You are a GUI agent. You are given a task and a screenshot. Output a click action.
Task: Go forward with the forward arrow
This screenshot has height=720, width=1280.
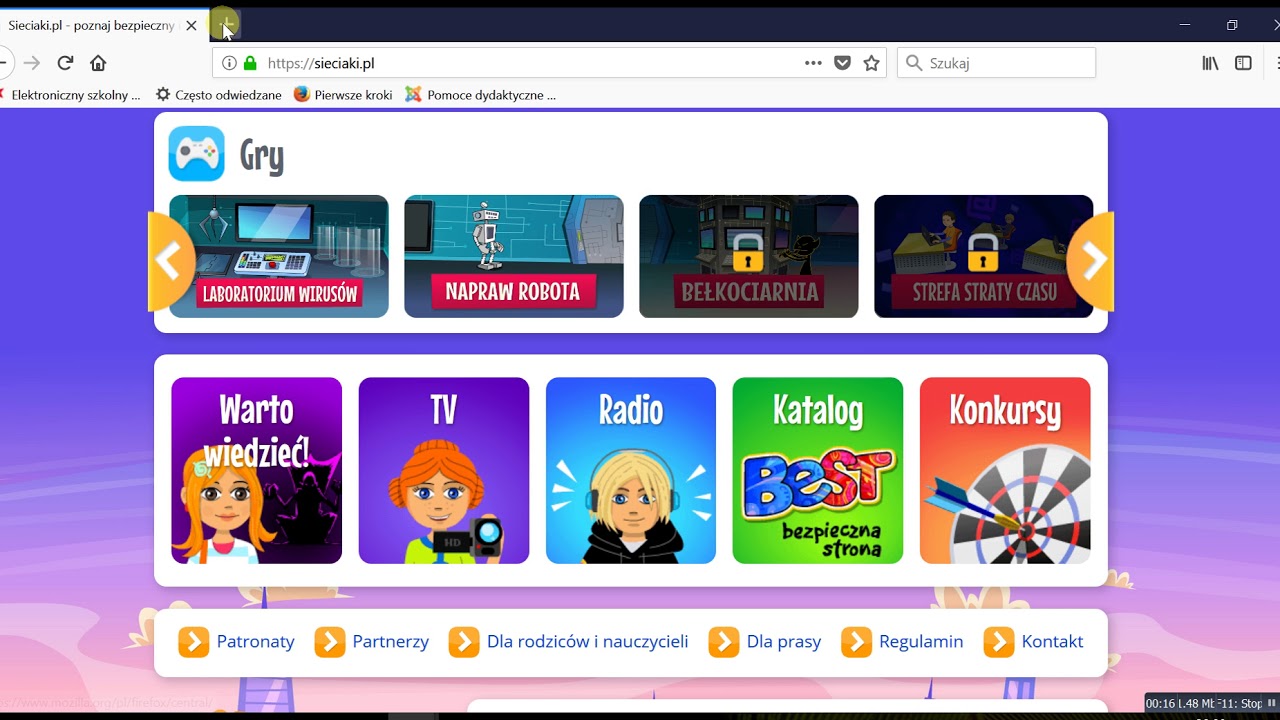(x=32, y=63)
